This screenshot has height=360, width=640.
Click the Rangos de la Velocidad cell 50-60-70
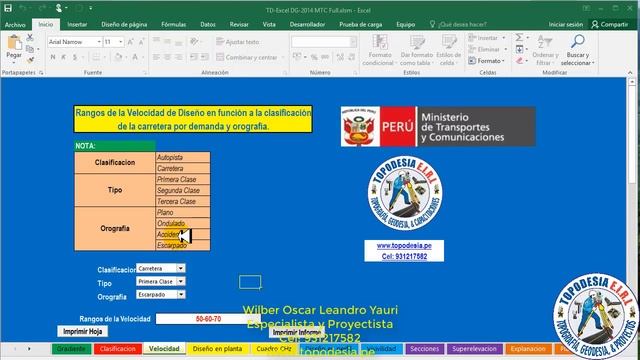[x=208, y=319]
